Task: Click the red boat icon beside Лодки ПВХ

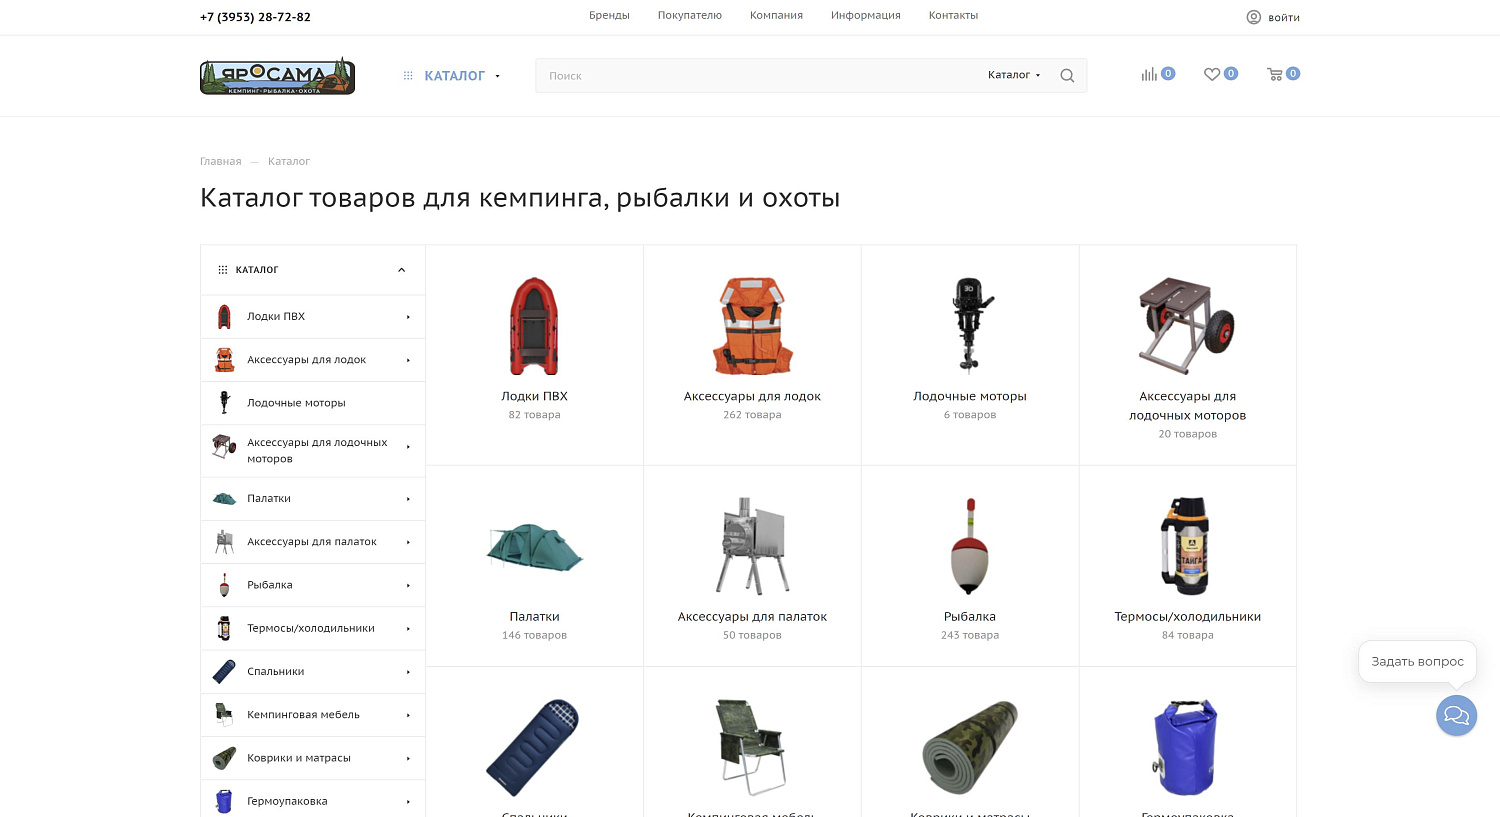Action: 224,316
